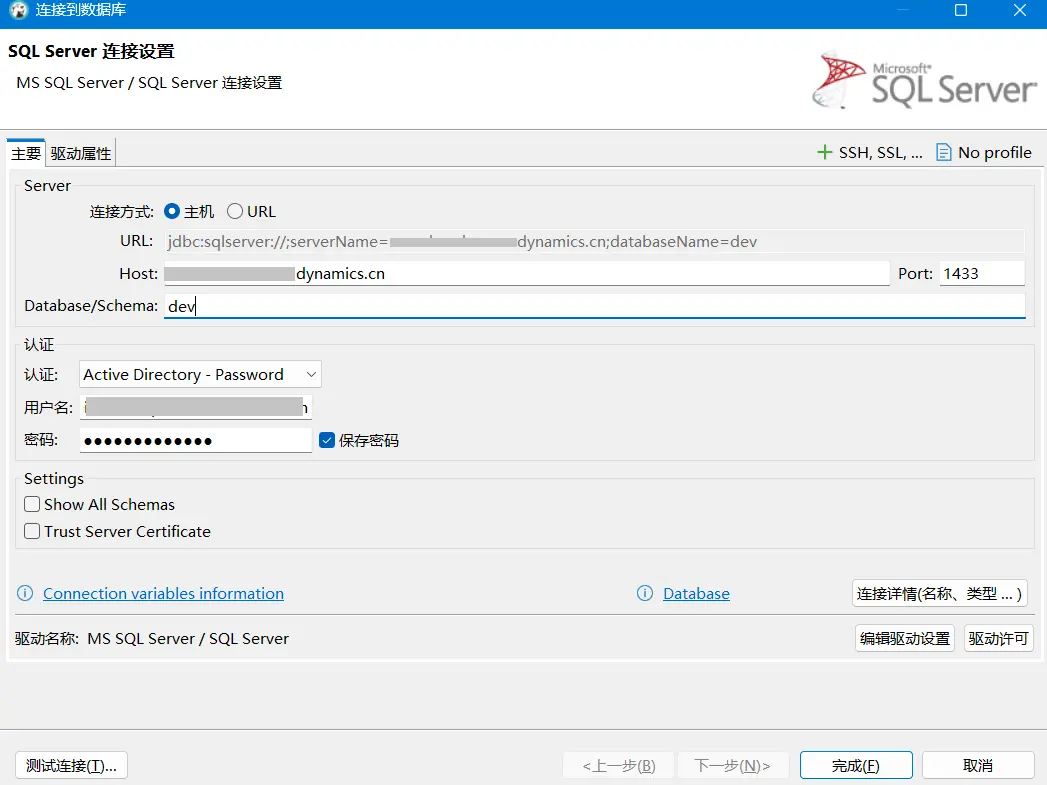
Task: Click the profile document icon beside No profile
Action: coord(944,153)
